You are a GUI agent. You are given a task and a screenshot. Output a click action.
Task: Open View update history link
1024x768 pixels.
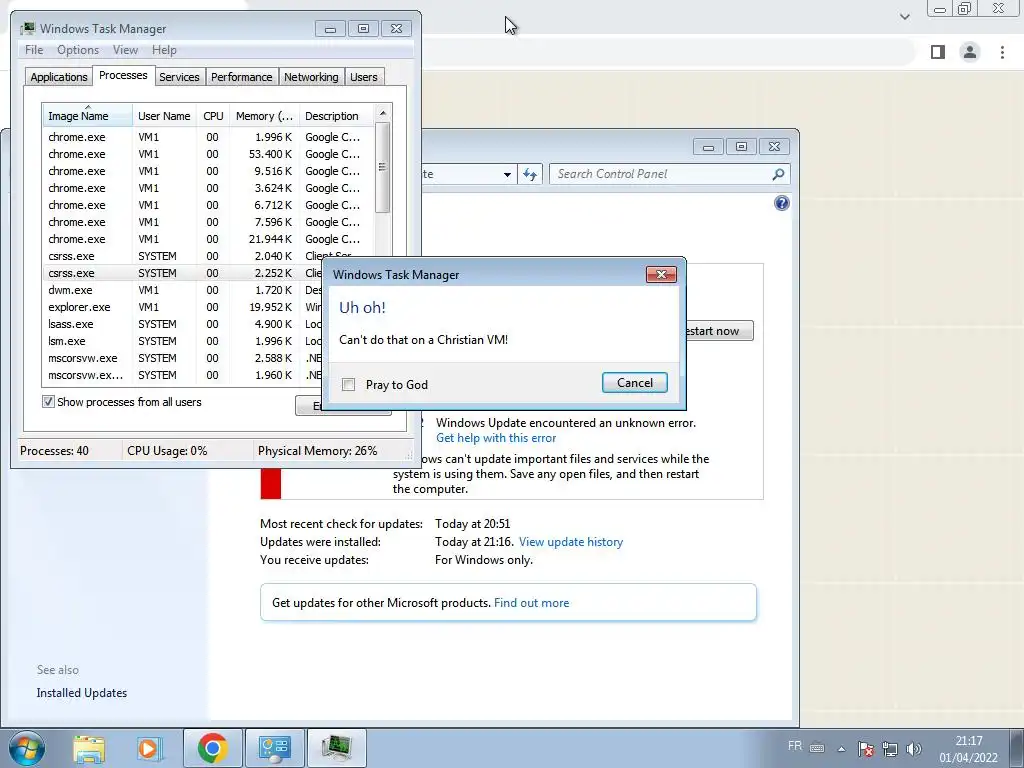(571, 542)
